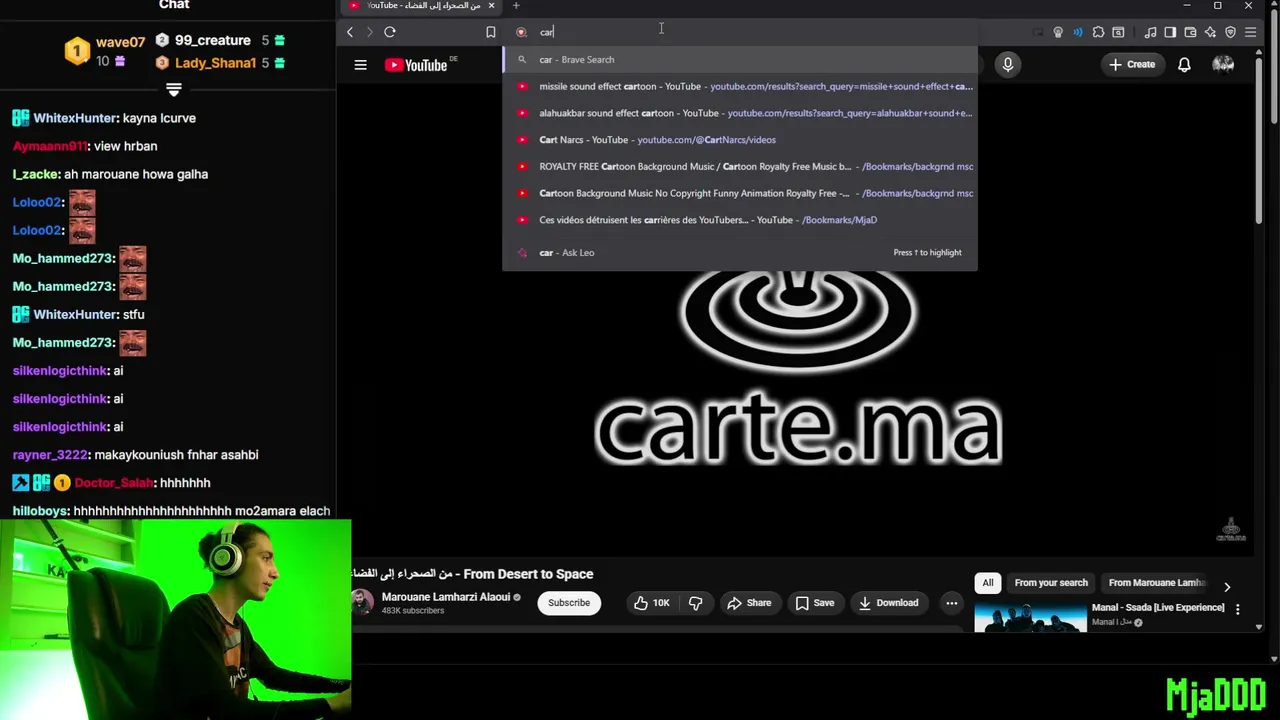The height and width of the screenshot is (720, 1280).
Task: Like the video with thumbs-up 10K
Action: pyautogui.click(x=652, y=603)
